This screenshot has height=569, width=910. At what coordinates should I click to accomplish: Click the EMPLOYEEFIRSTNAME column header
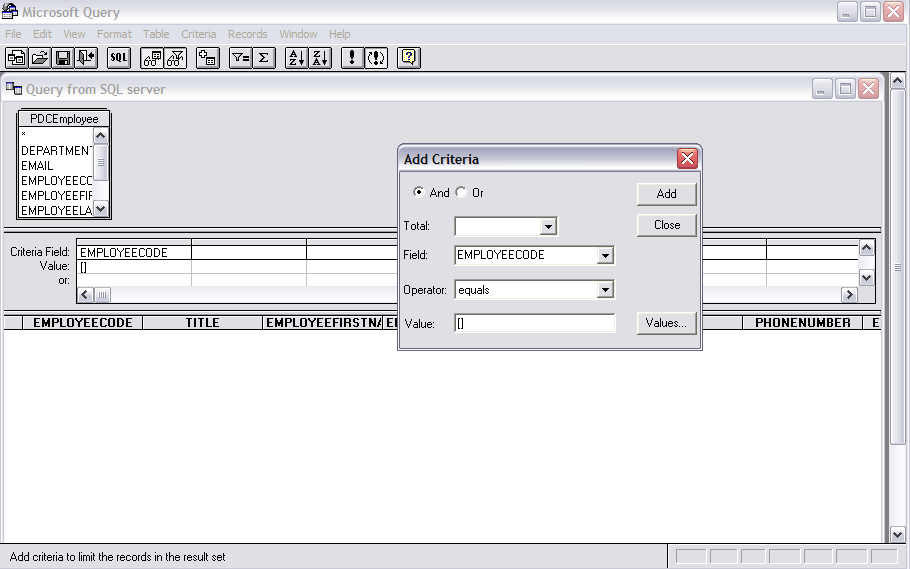pyautogui.click(x=323, y=323)
